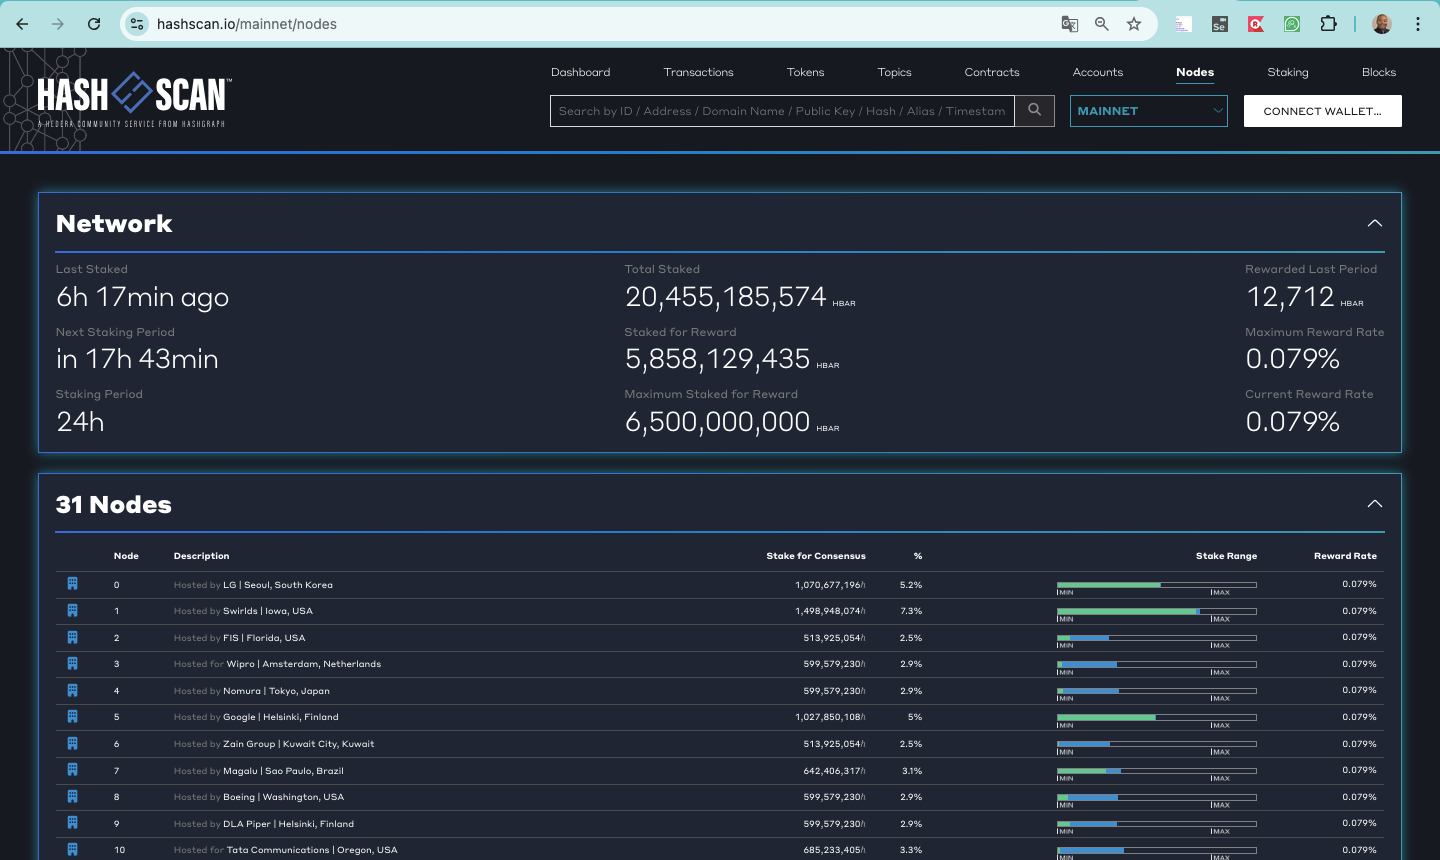Open the browser zoom magnifier icon
This screenshot has height=860, width=1440.
(1101, 24)
